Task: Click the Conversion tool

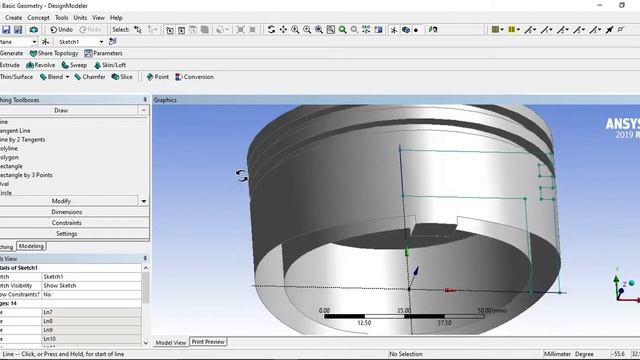Action: [x=194, y=77]
